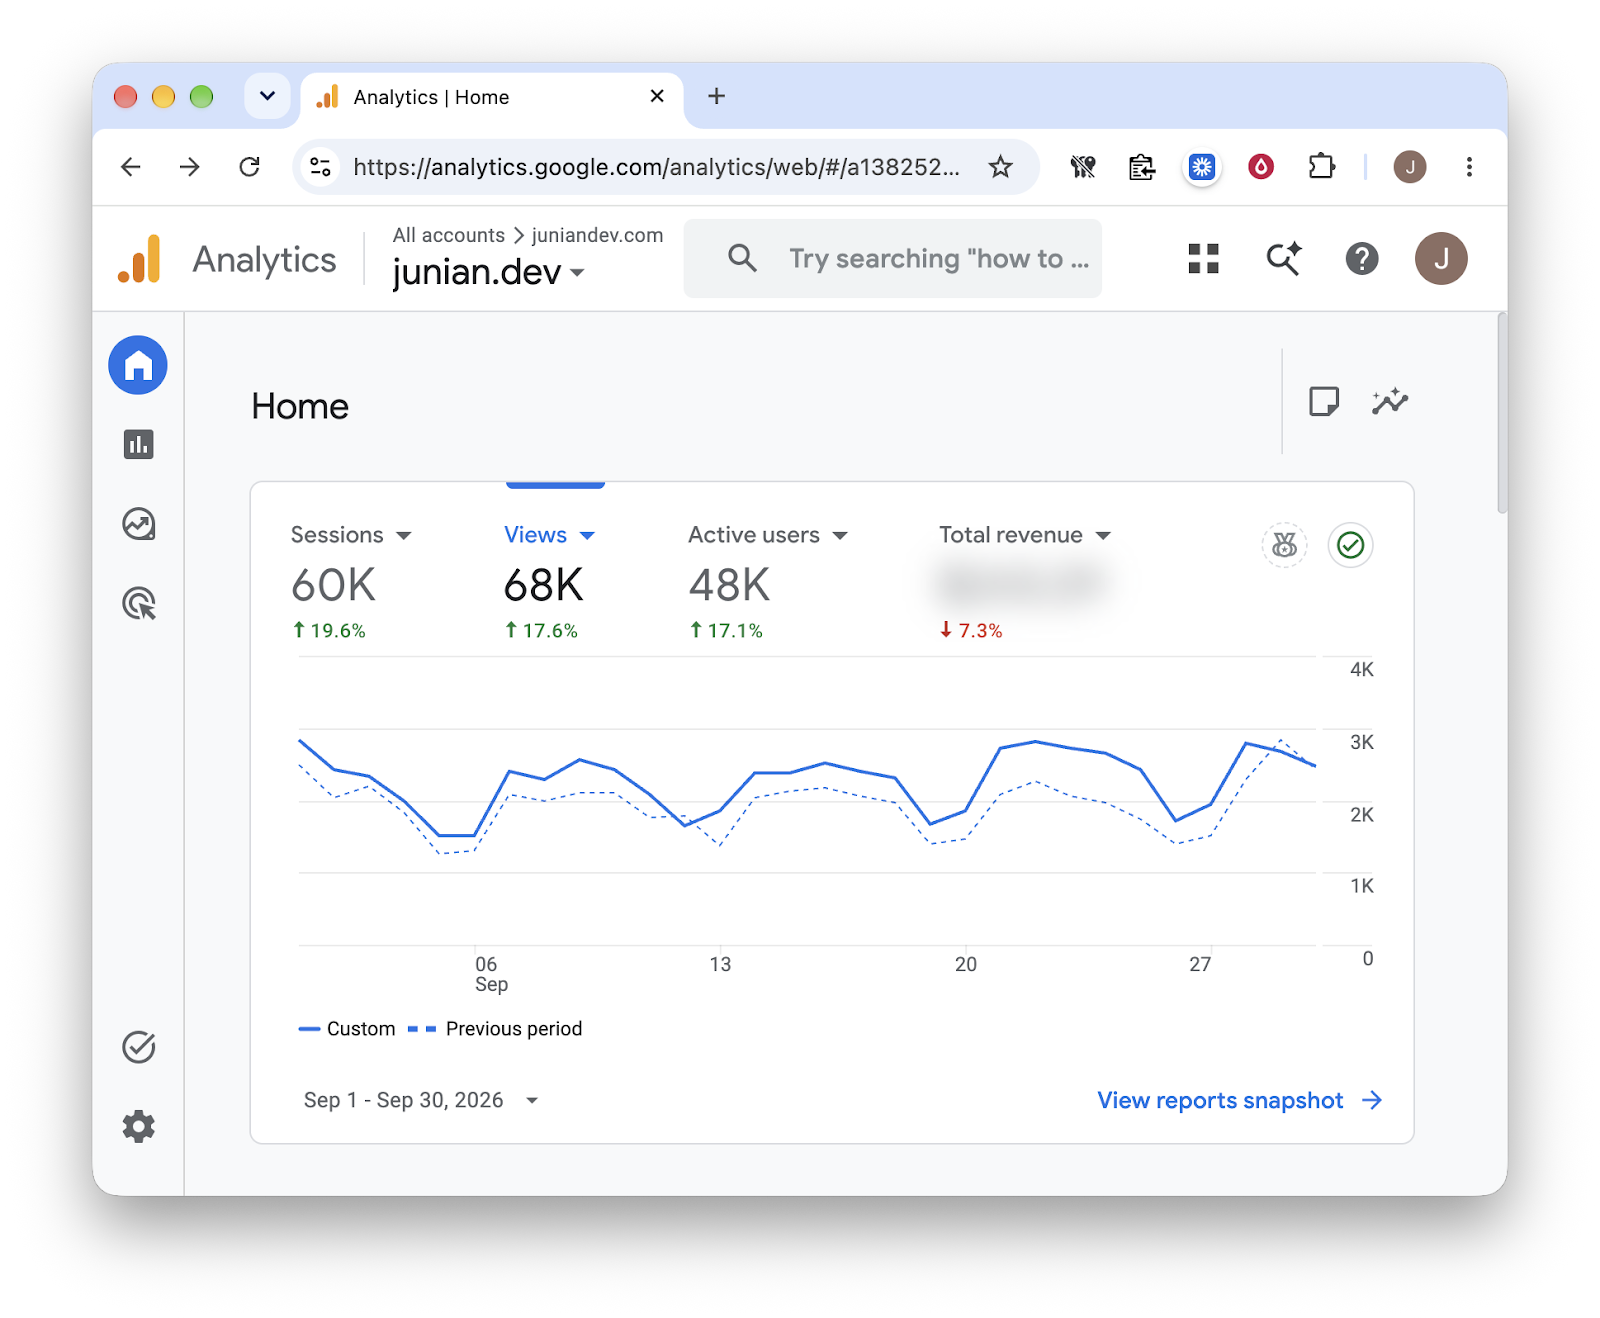Open the Advertising cursor-target icon

pos(138,604)
